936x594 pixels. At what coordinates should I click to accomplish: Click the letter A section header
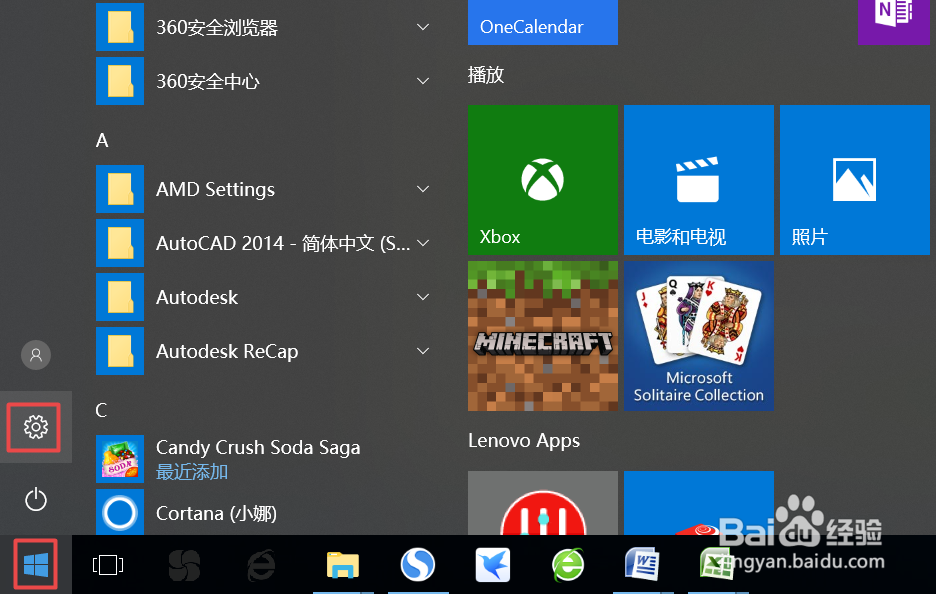[102, 140]
